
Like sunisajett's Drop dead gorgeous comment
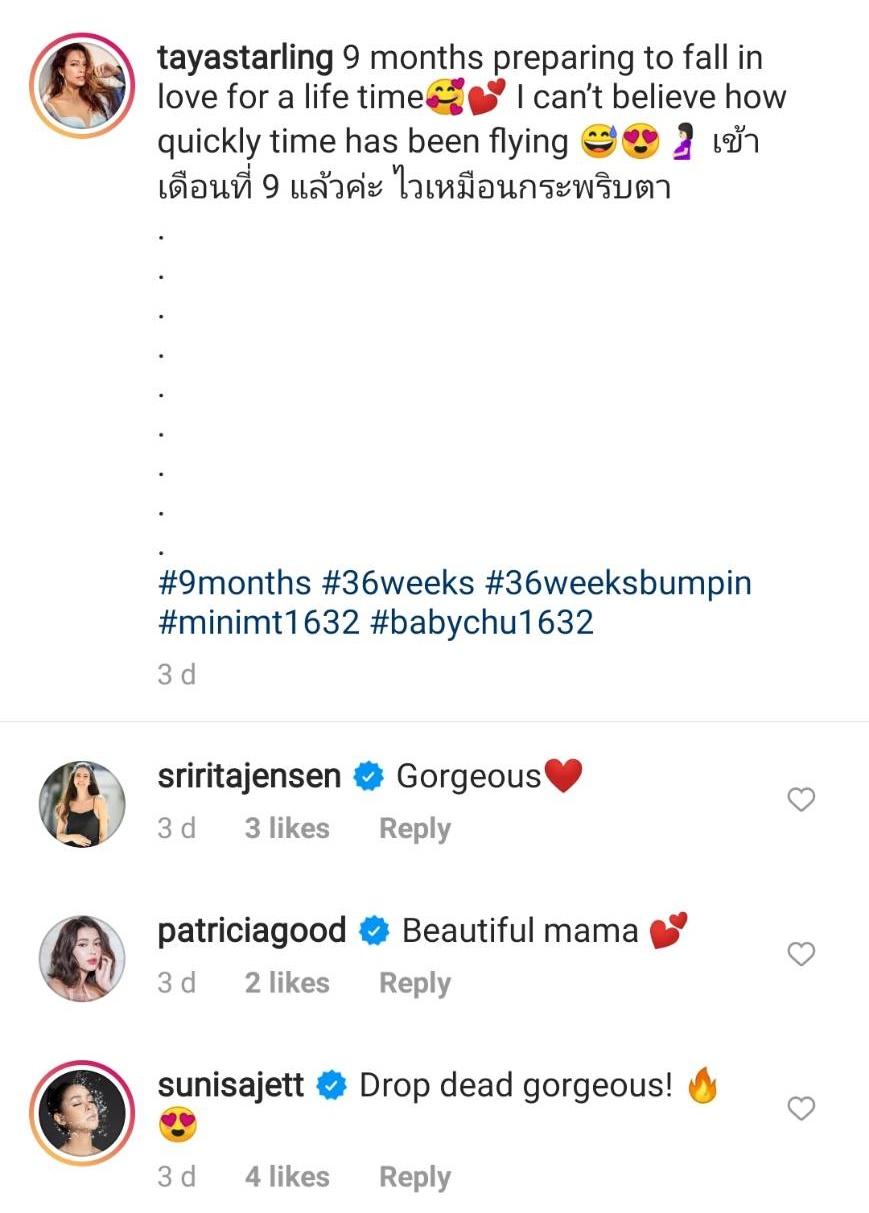click(x=801, y=1109)
